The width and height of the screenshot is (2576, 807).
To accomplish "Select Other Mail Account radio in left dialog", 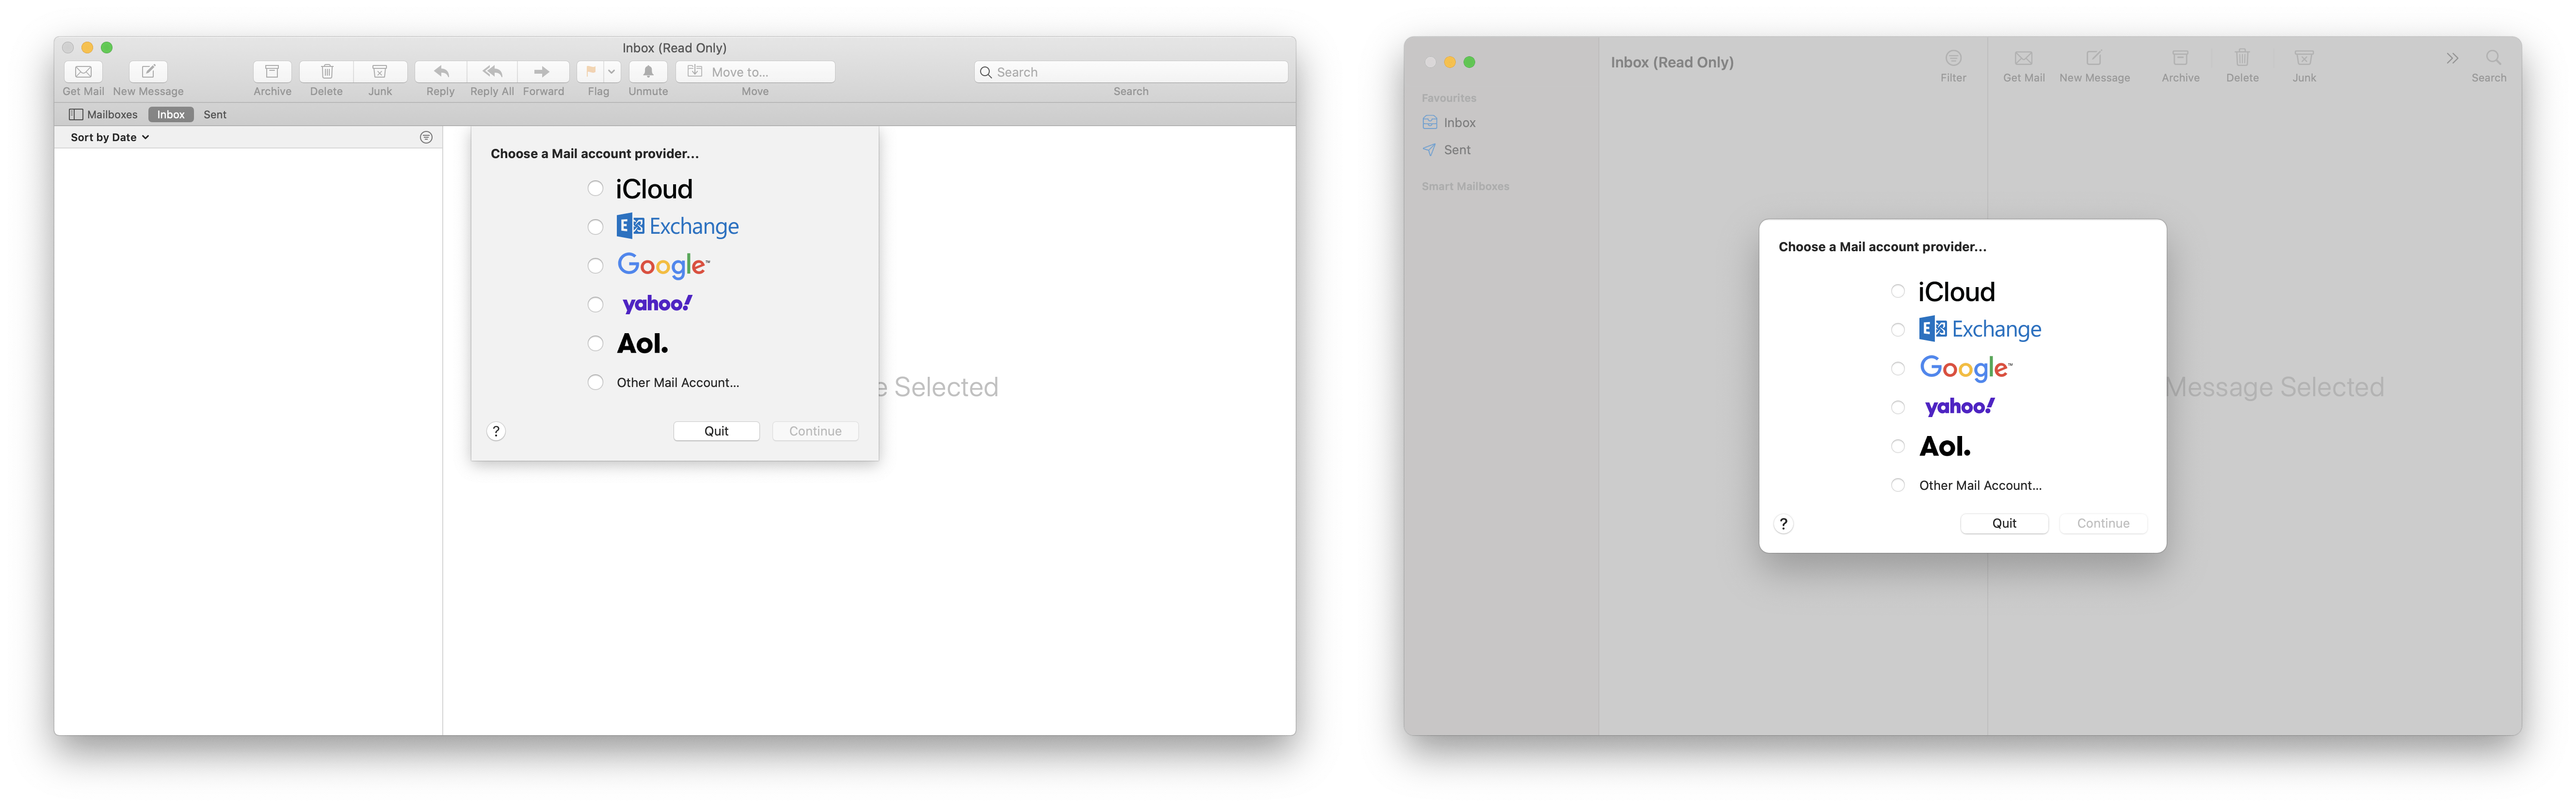I will tap(595, 383).
